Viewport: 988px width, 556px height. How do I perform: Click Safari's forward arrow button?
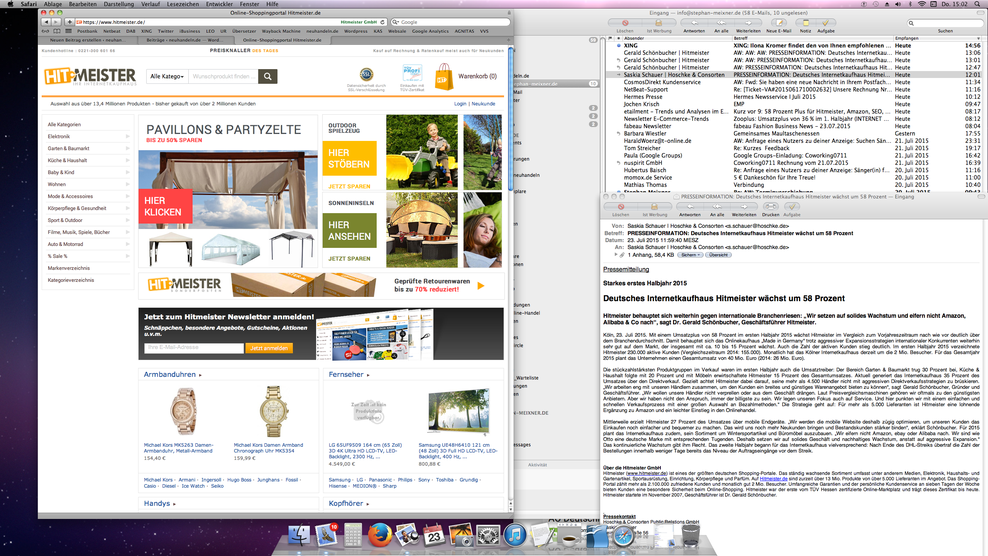pyautogui.click(x=56, y=22)
